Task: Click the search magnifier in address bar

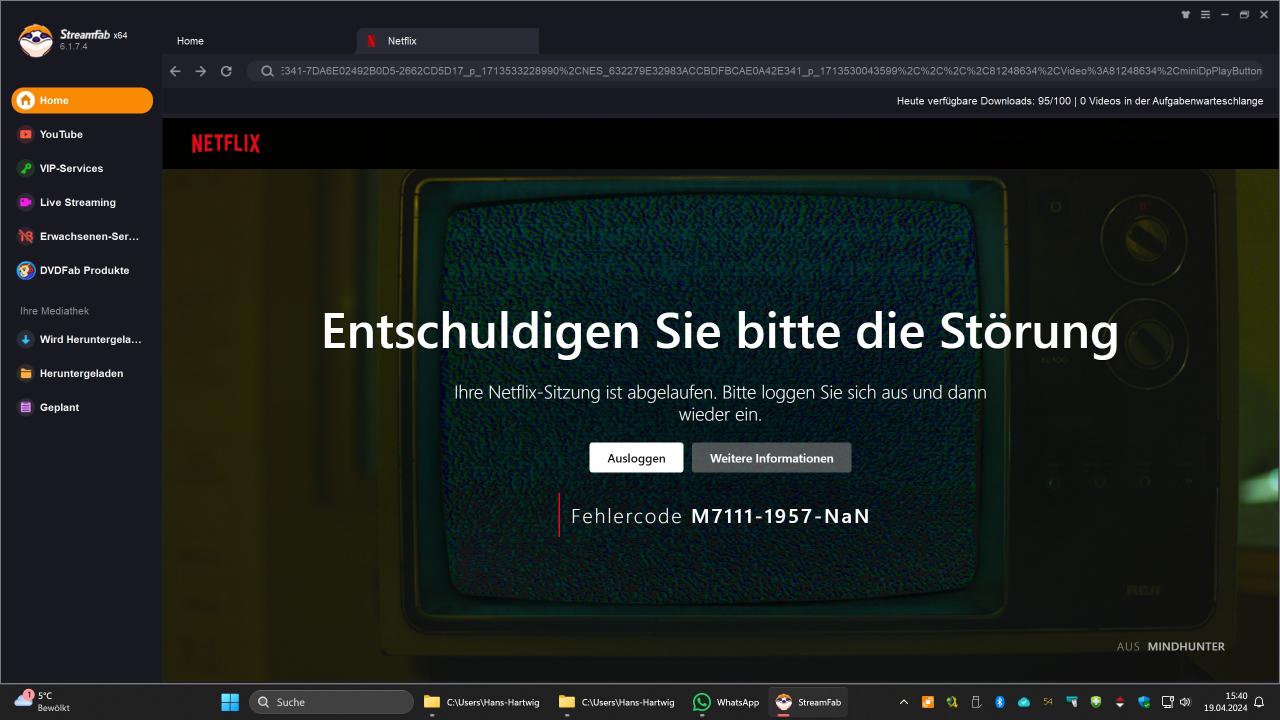Action: 267,71
